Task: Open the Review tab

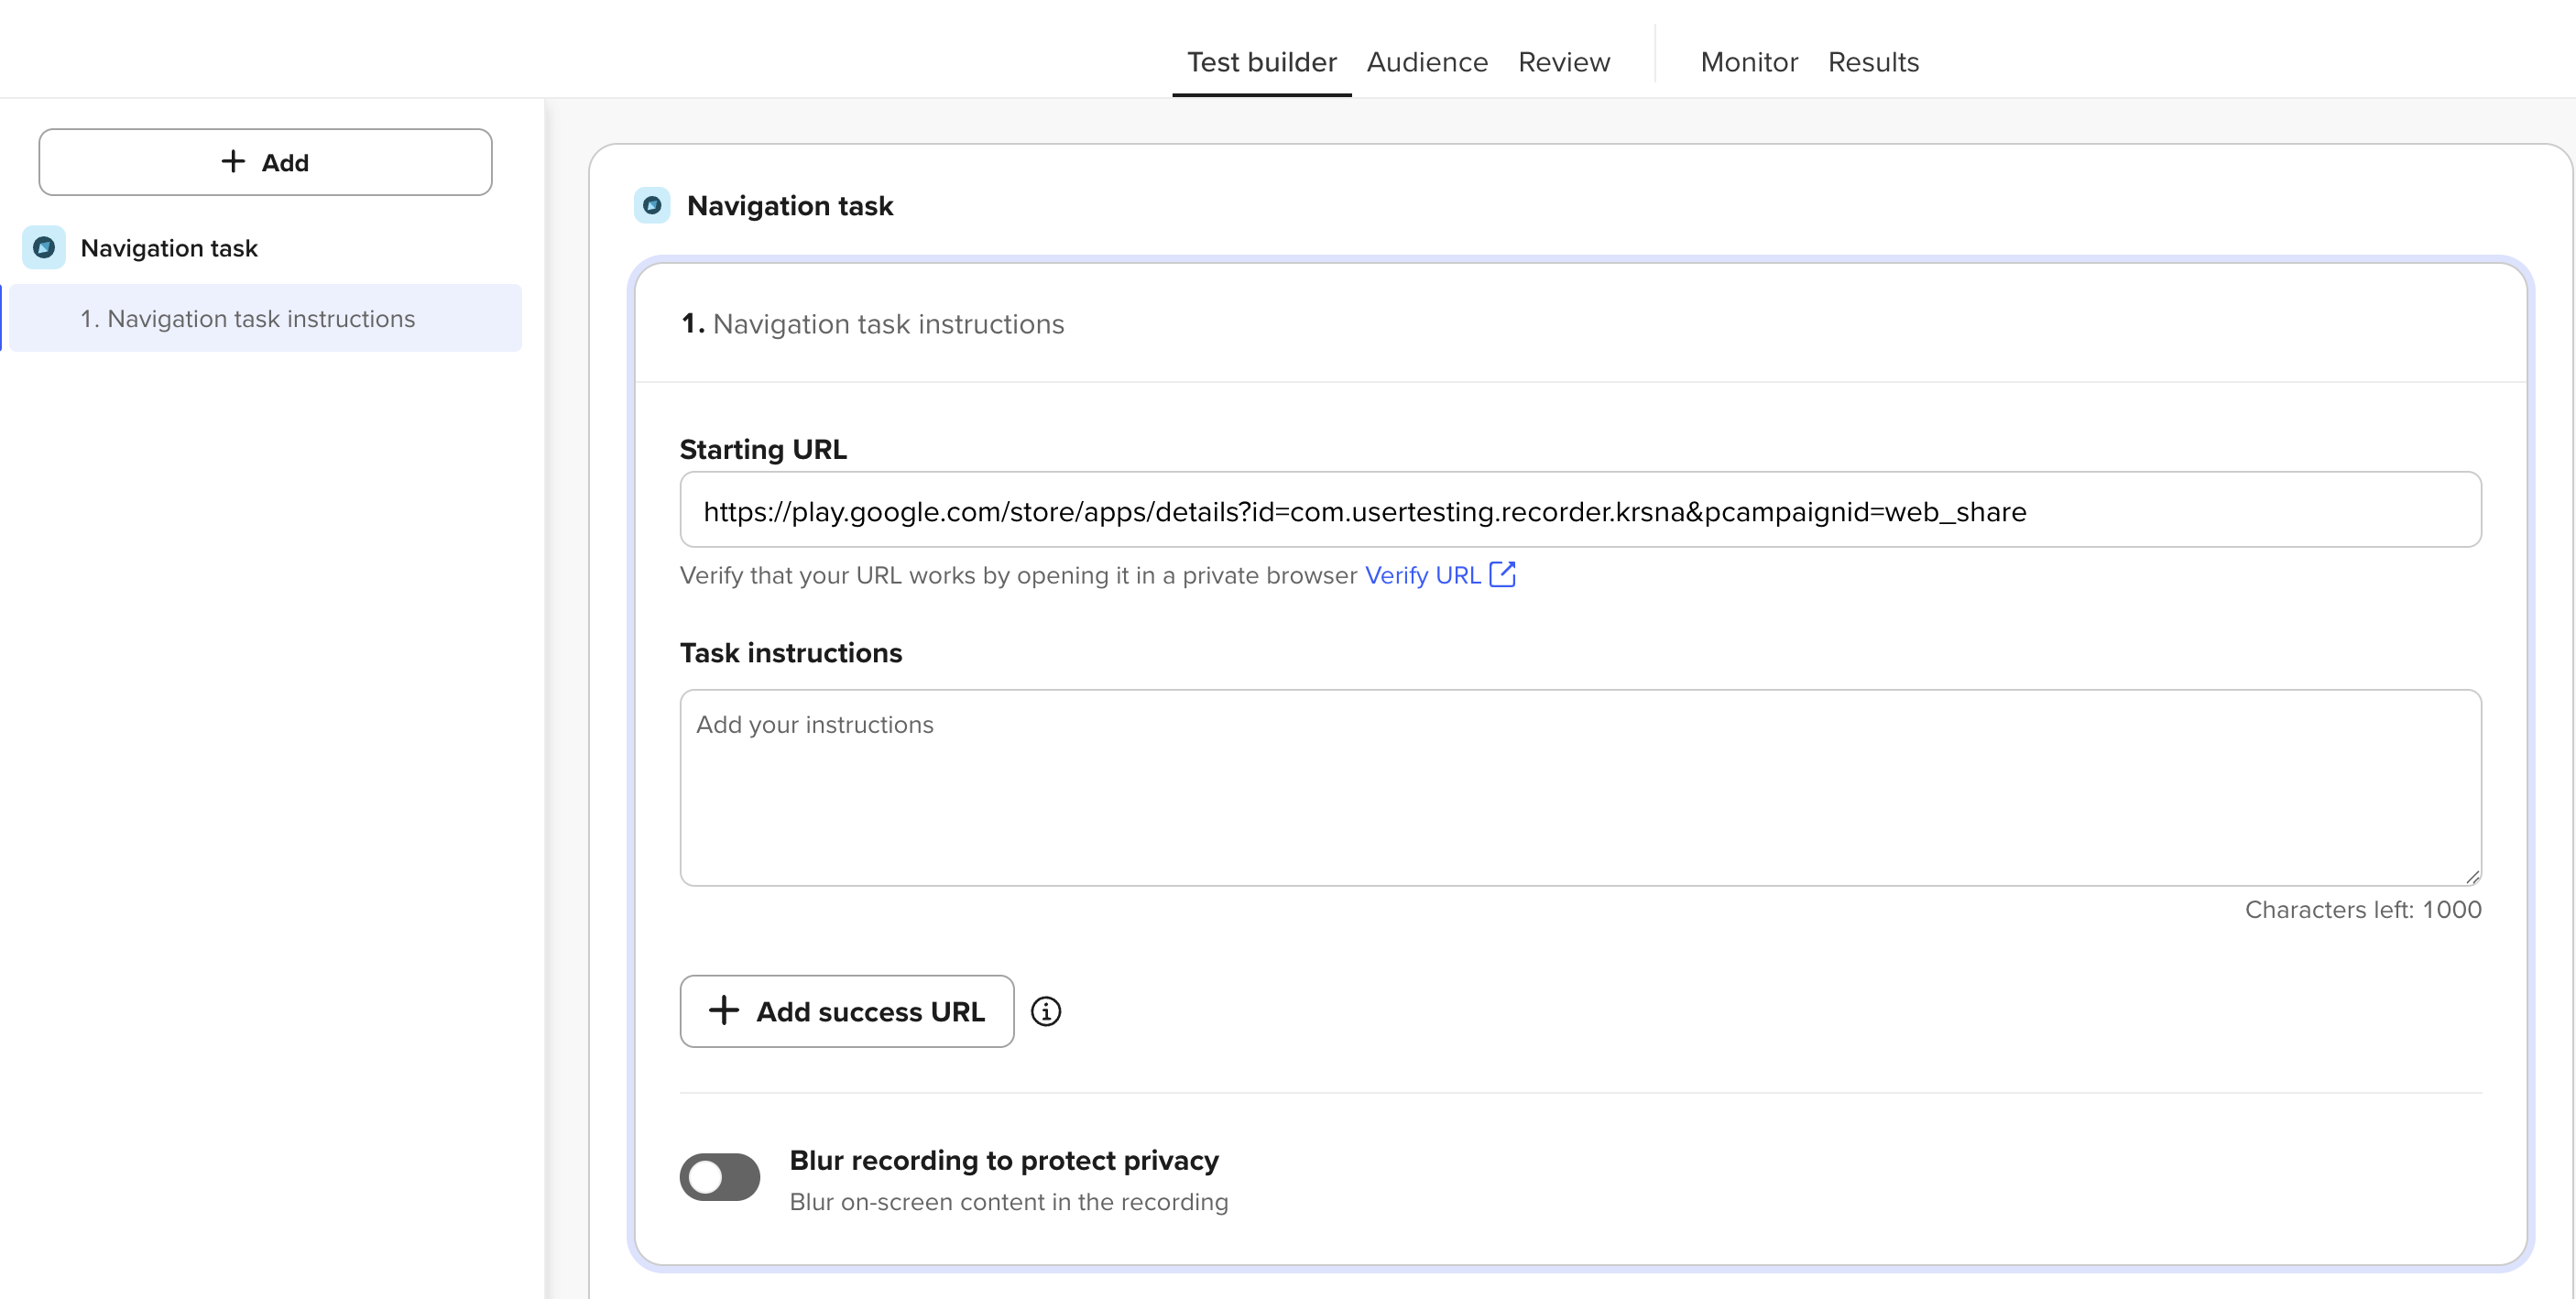Action: [1564, 62]
